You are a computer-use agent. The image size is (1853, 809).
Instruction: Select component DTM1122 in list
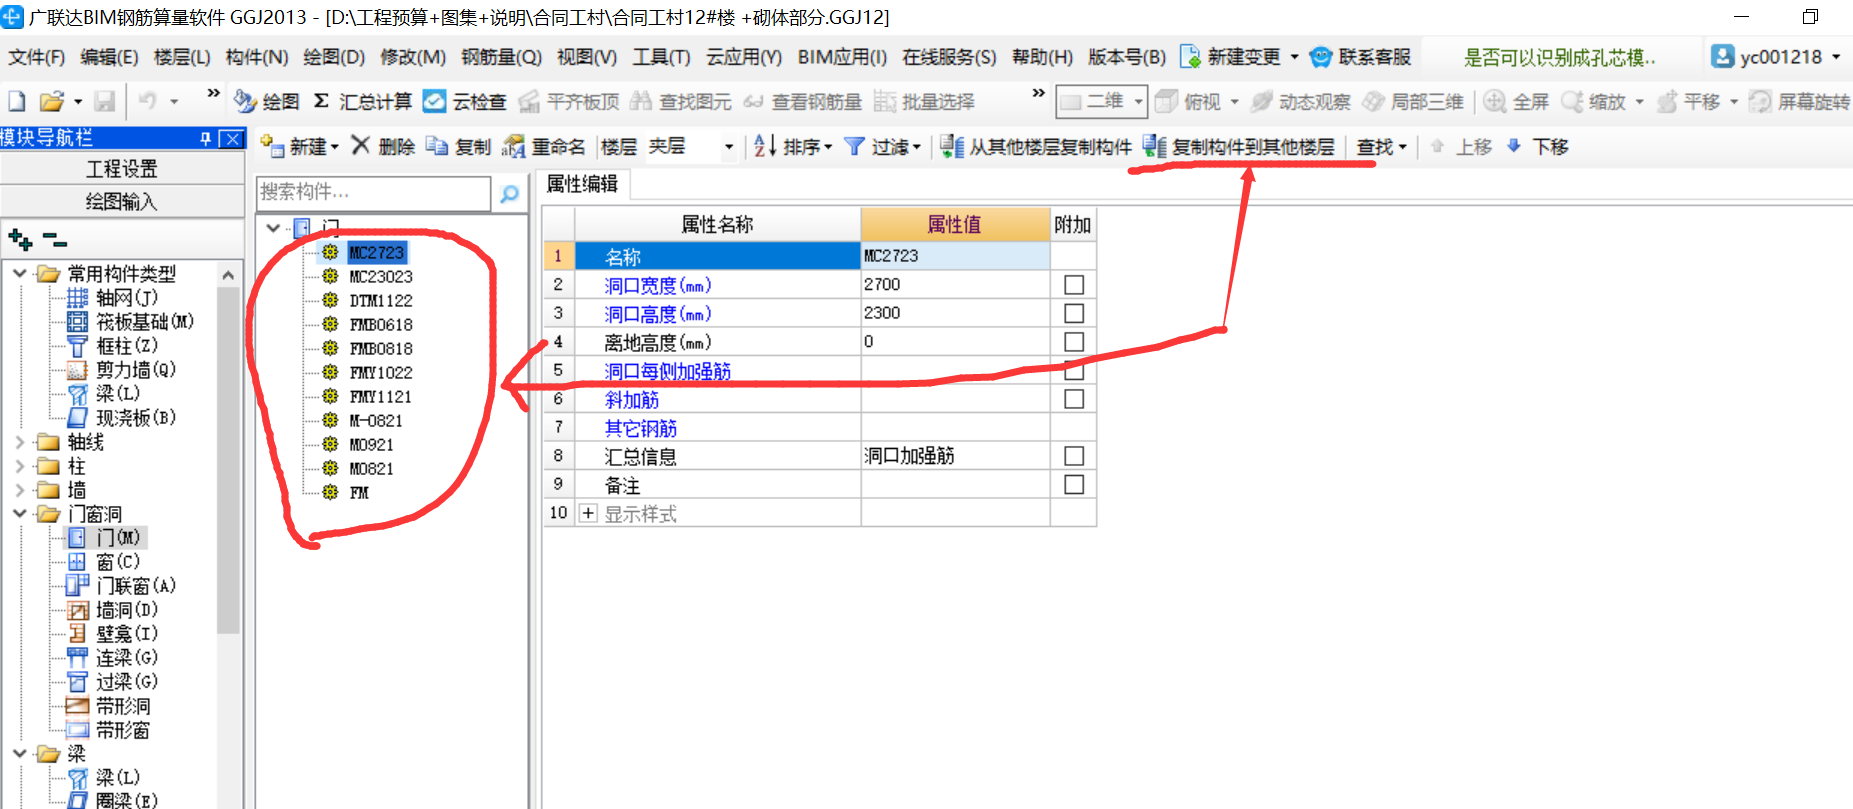(380, 300)
